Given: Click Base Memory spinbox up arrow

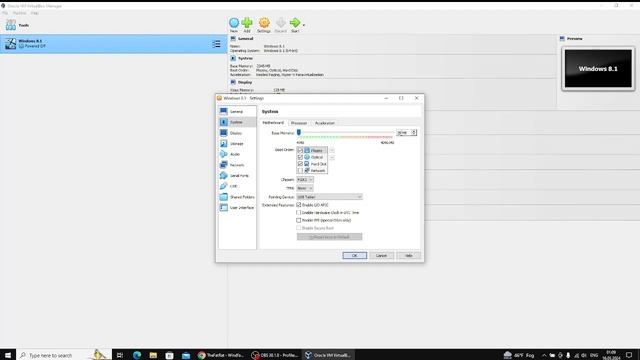Looking at the screenshot, I should (x=414, y=131).
